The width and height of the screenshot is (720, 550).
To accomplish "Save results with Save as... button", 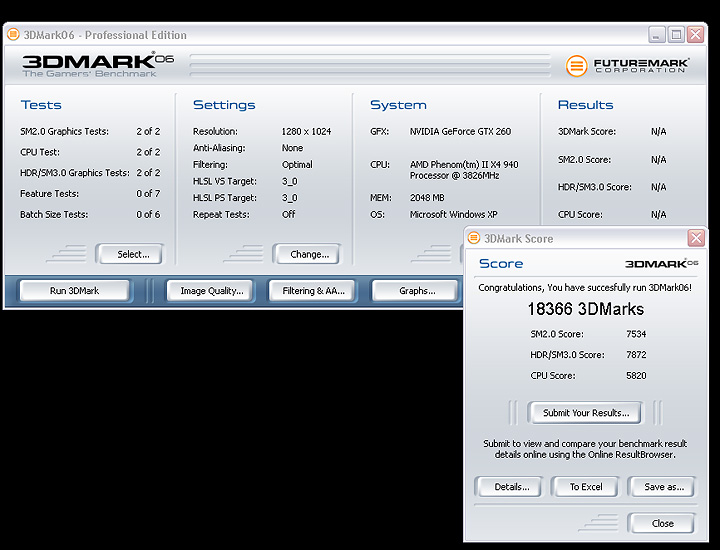I will coord(662,487).
